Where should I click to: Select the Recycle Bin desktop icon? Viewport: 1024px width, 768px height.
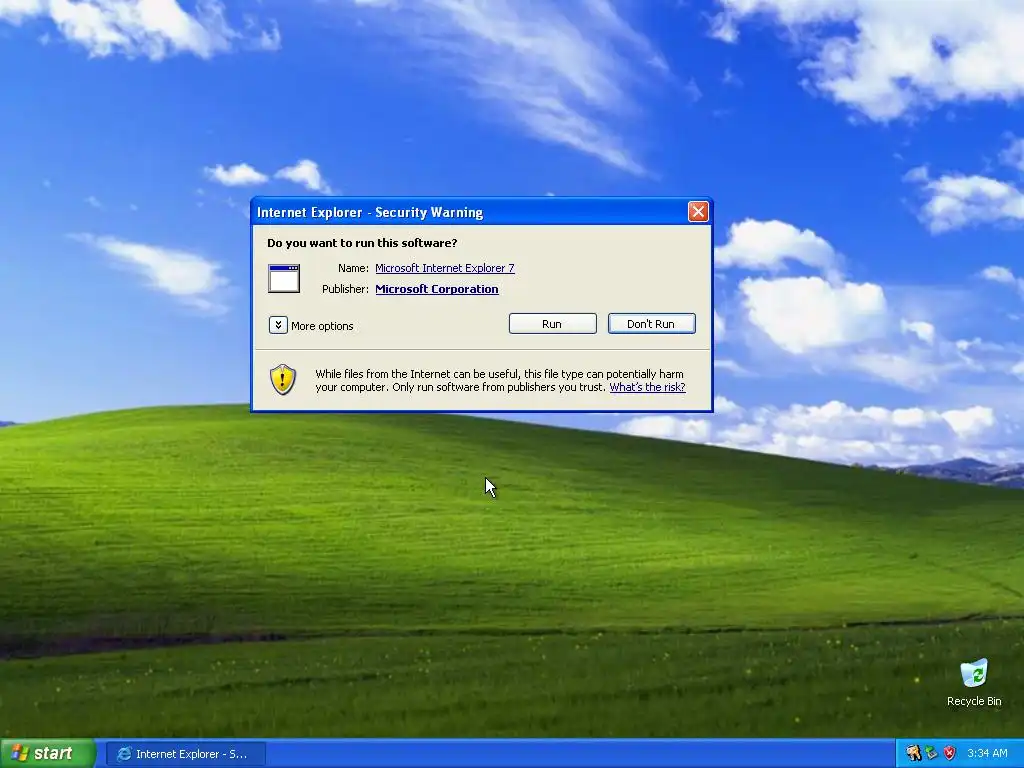974,682
